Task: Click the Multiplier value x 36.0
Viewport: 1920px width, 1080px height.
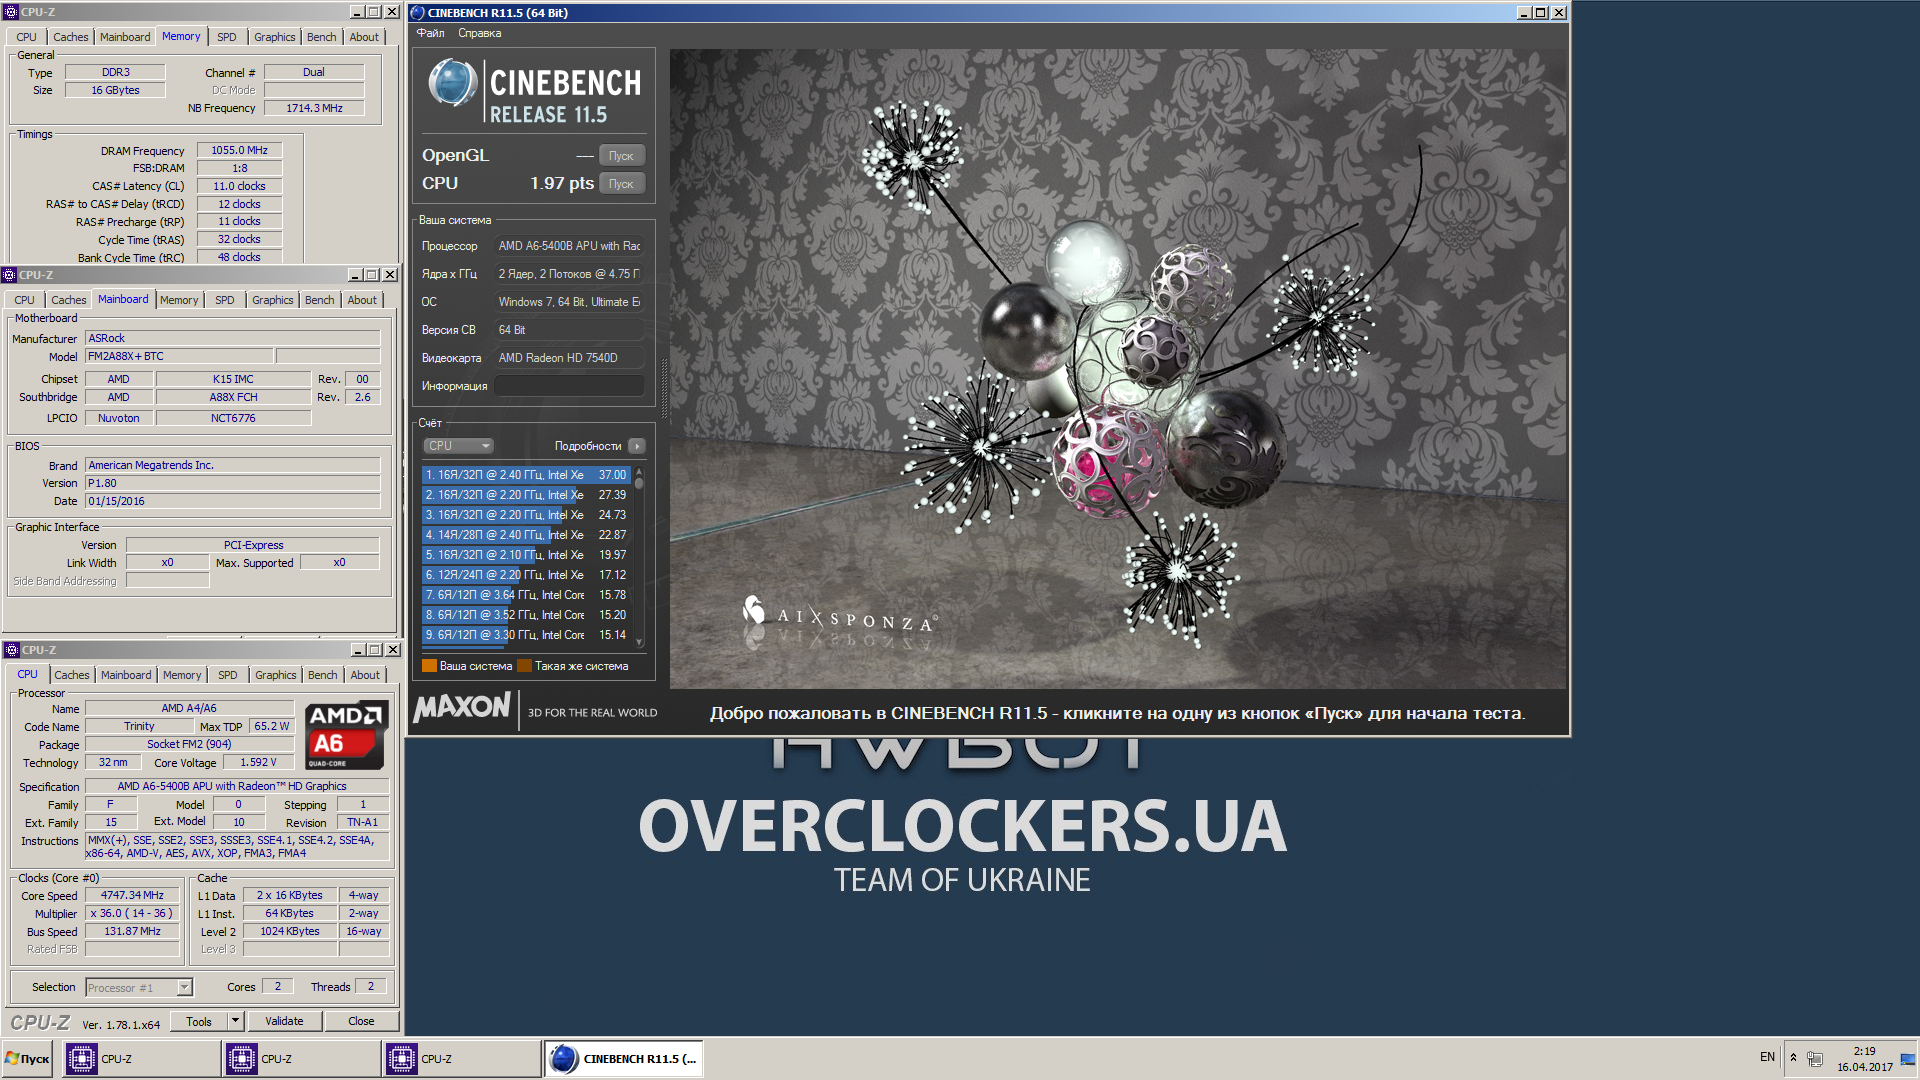Action: [132, 913]
